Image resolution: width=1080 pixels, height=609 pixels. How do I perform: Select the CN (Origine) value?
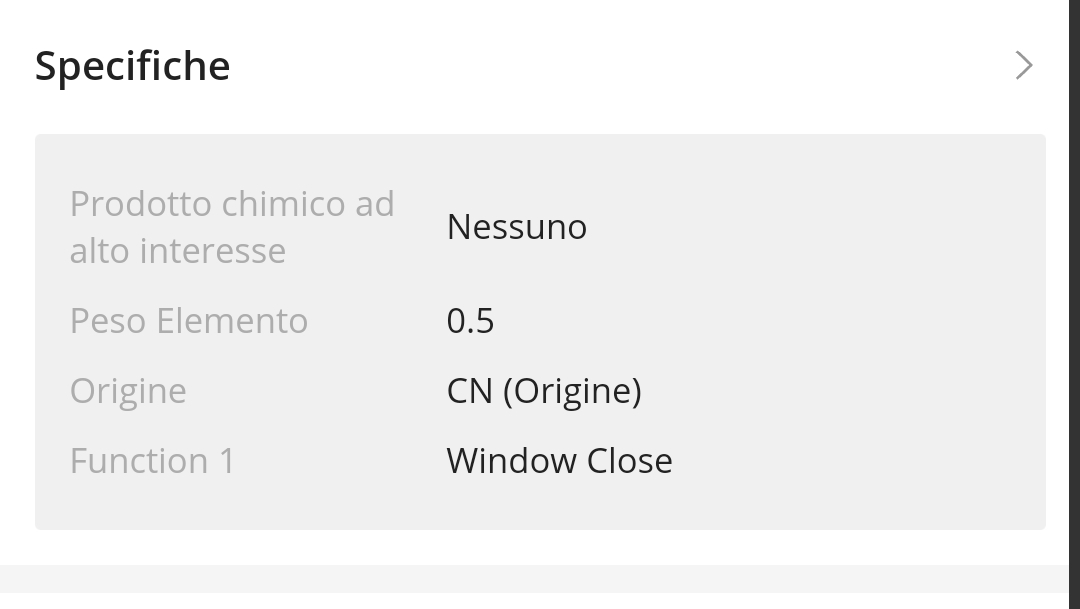click(544, 391)
